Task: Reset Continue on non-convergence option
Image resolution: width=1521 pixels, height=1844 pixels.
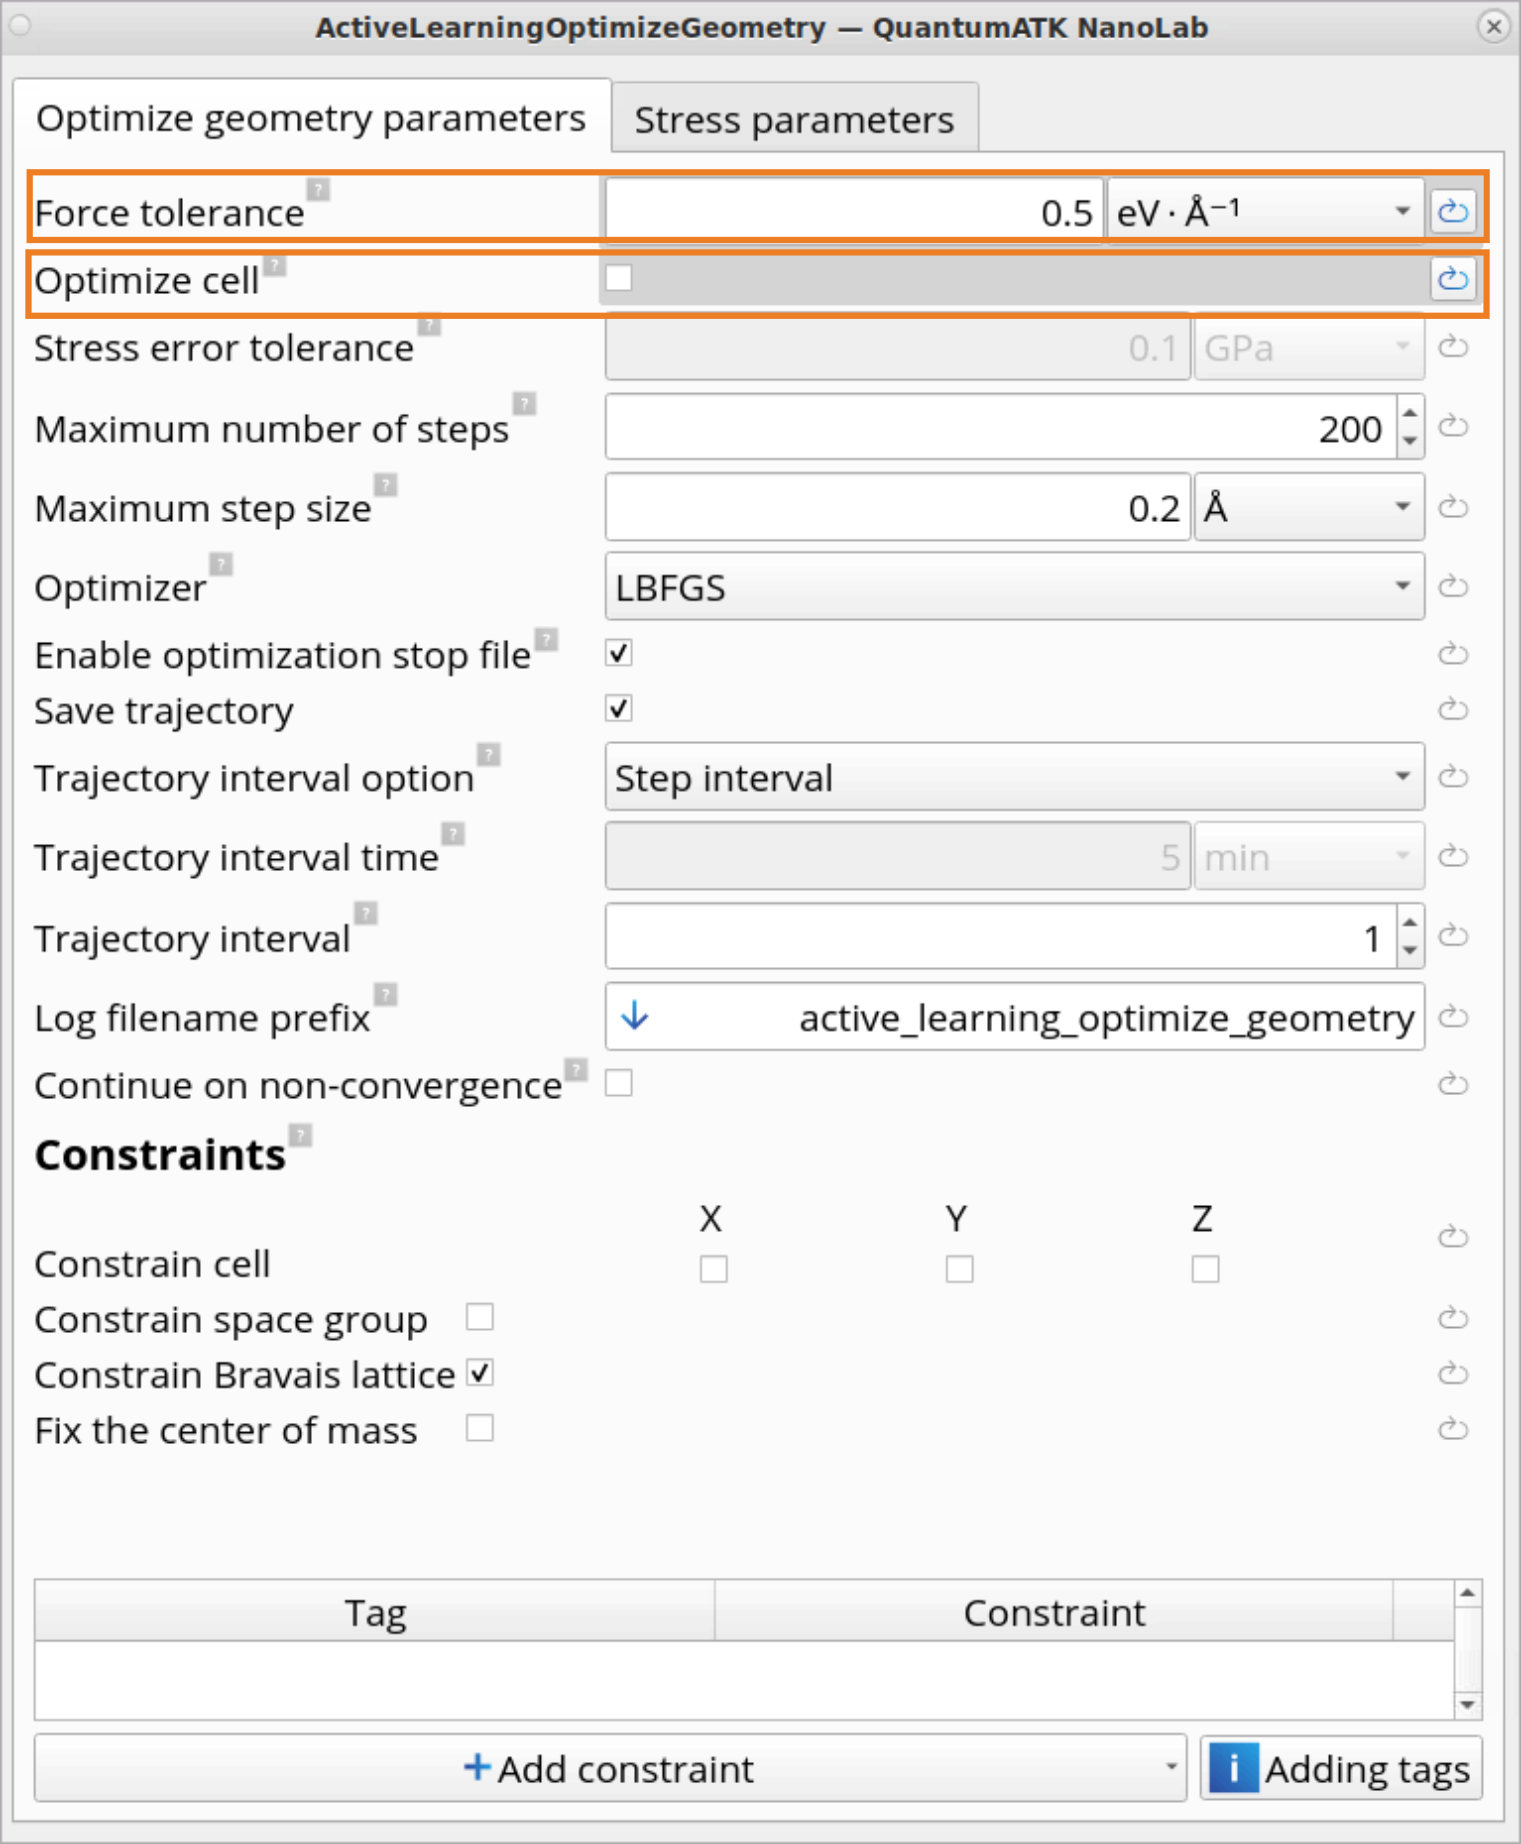Action: tap(1453, 1084)
